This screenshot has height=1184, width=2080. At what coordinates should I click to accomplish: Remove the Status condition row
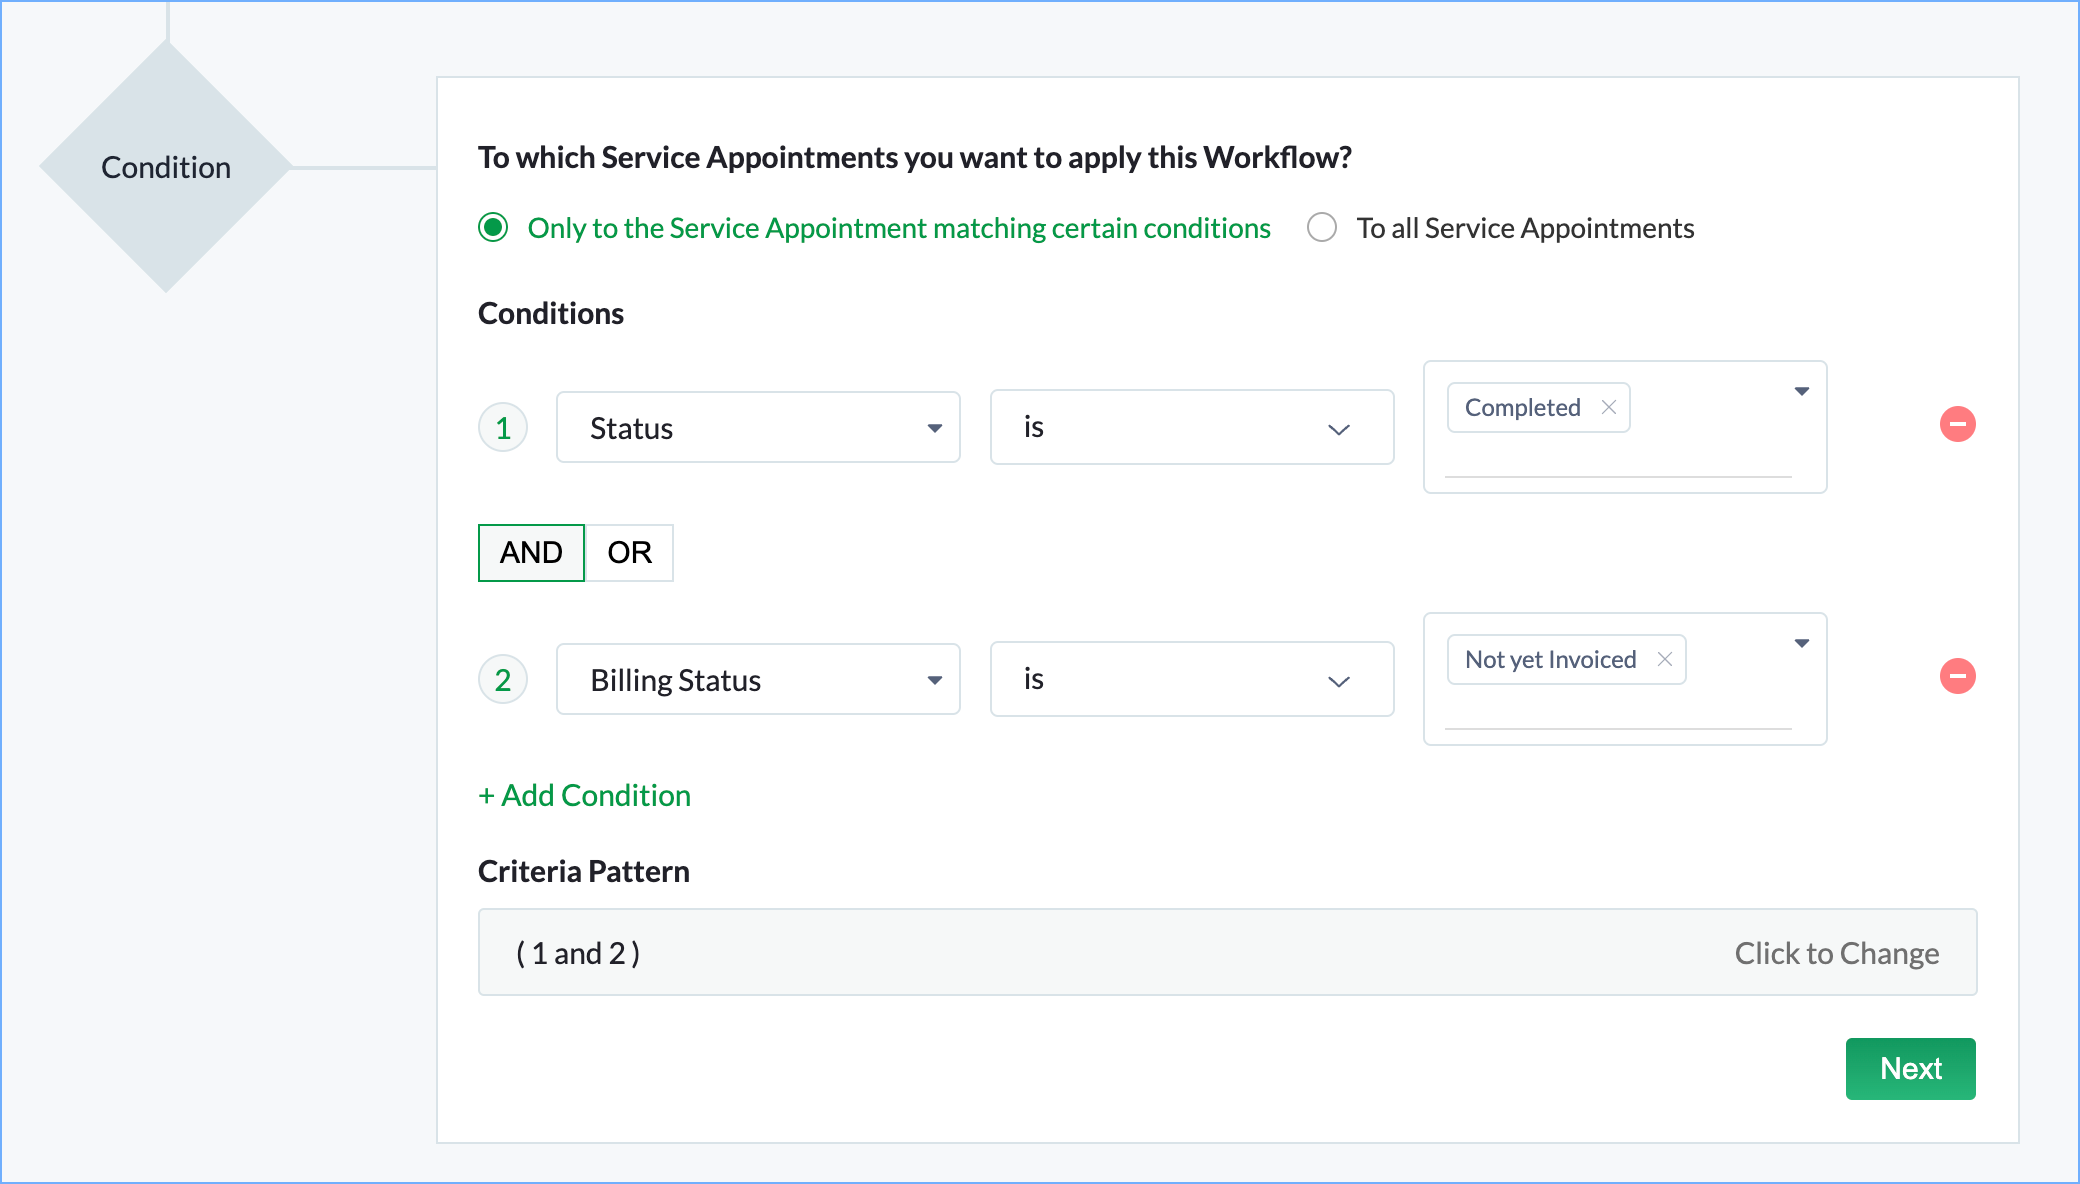(x=1957, y=424)
